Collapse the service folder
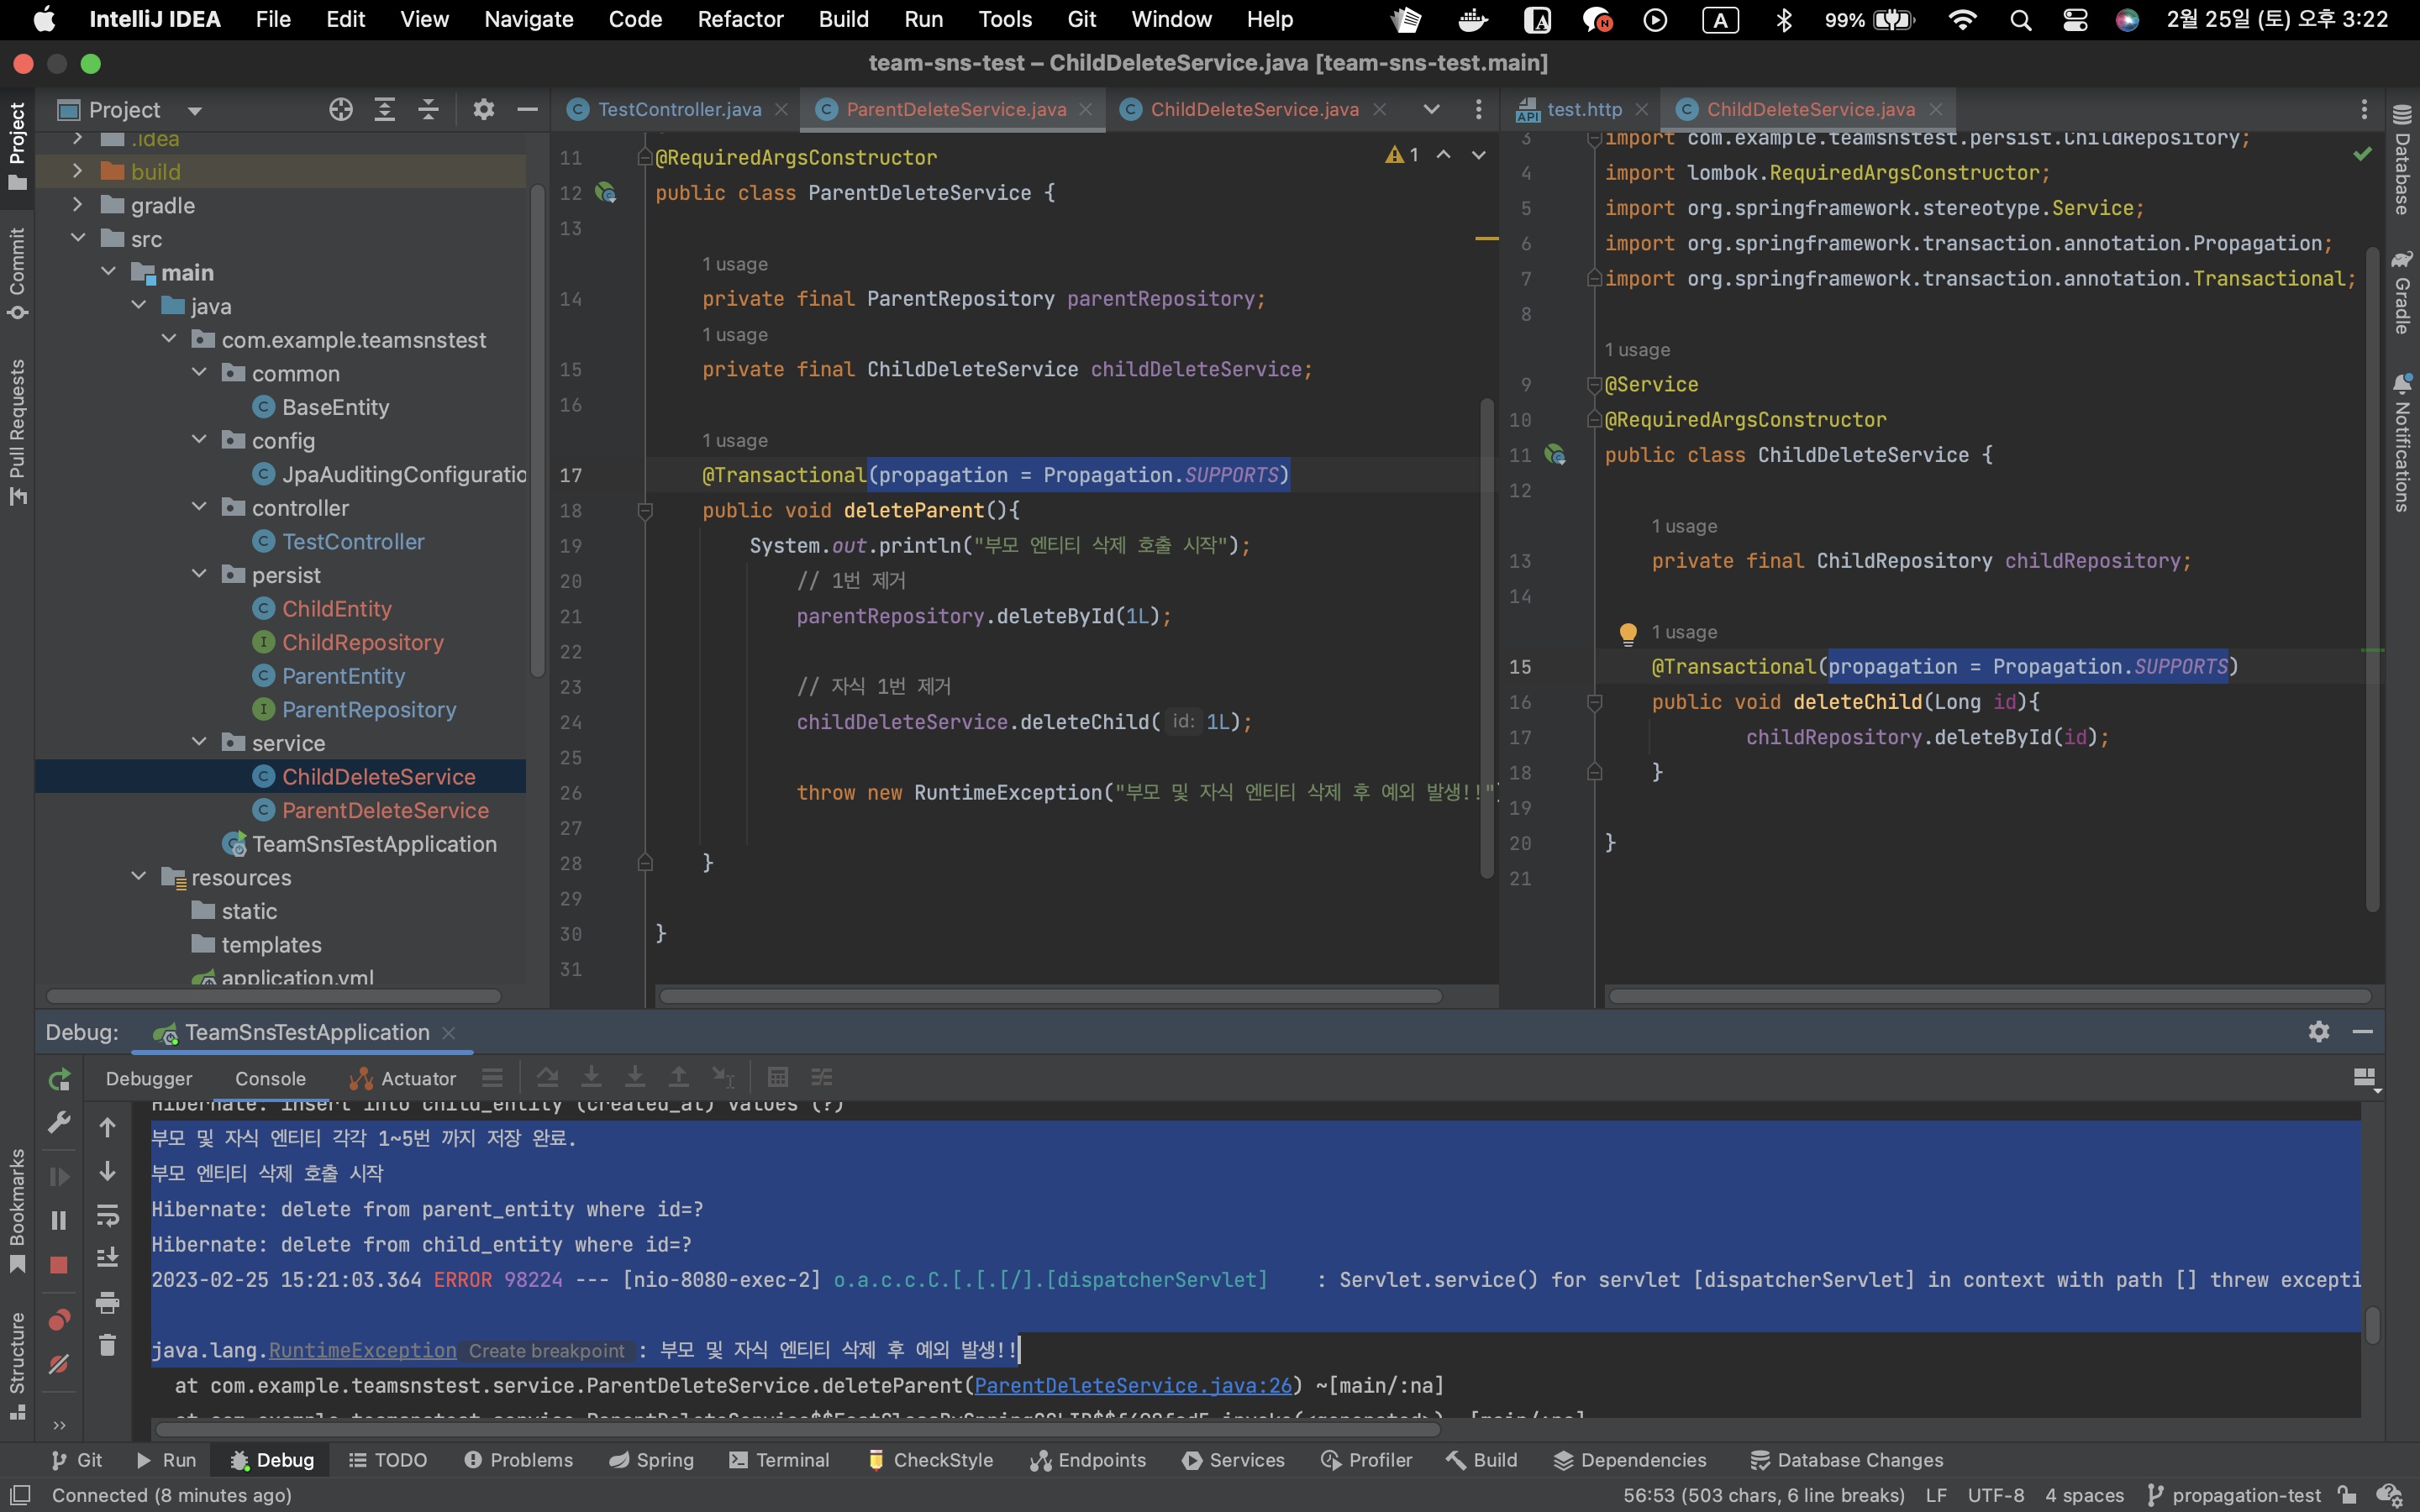 (199, 742)
